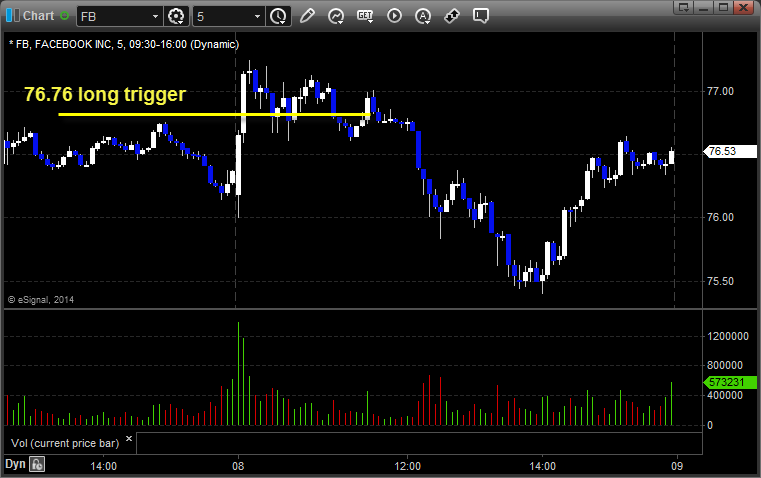
Task: Open the GET tools menu
Action: pyautogui.click(x=365, y=16)
